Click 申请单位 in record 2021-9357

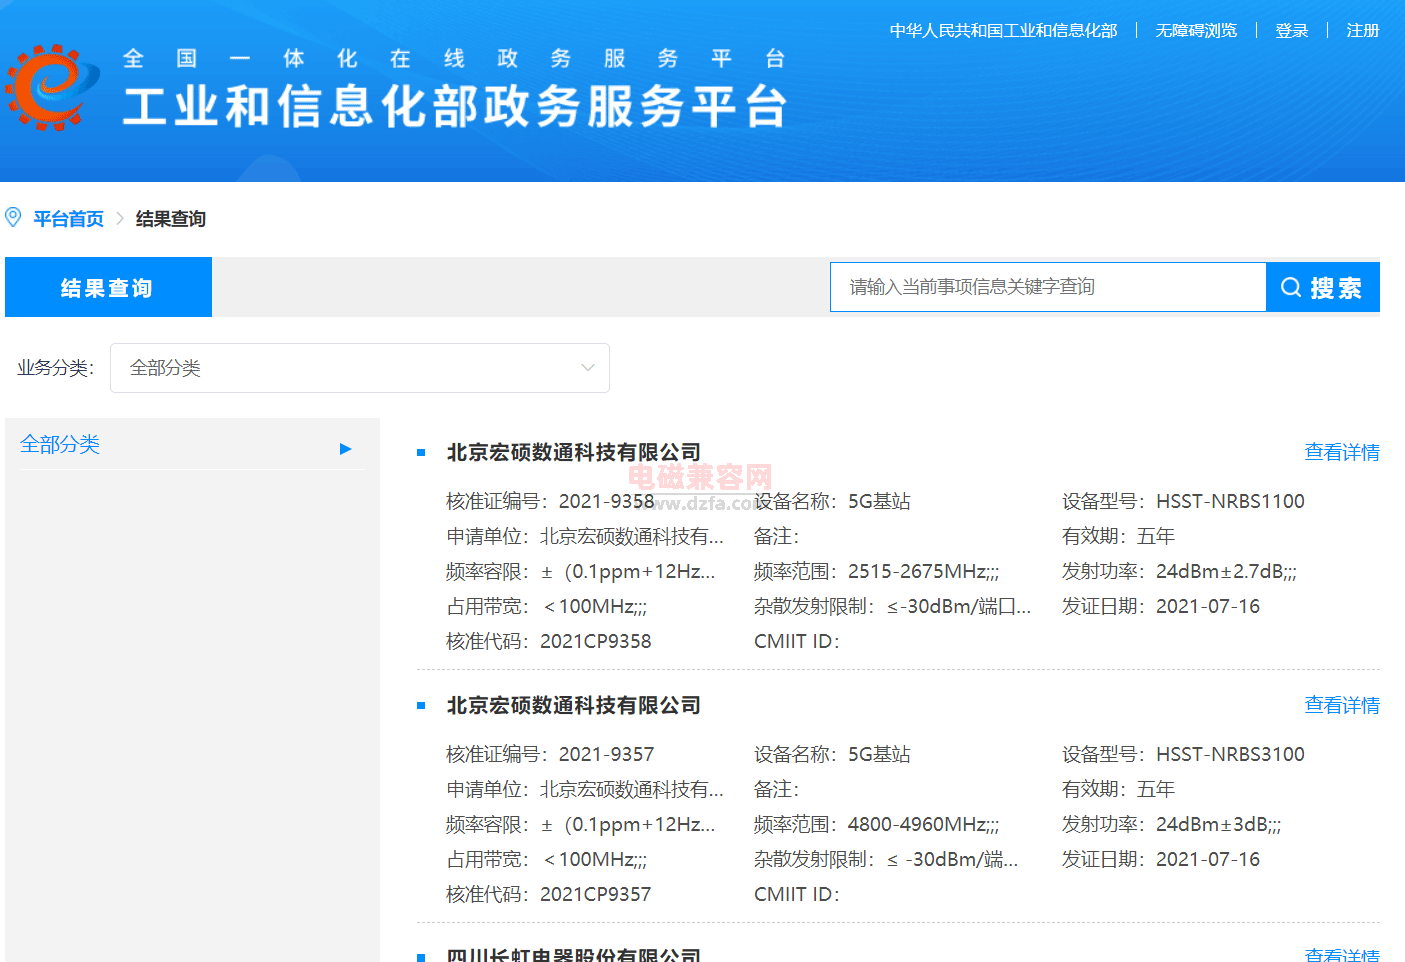click(585, 789)
